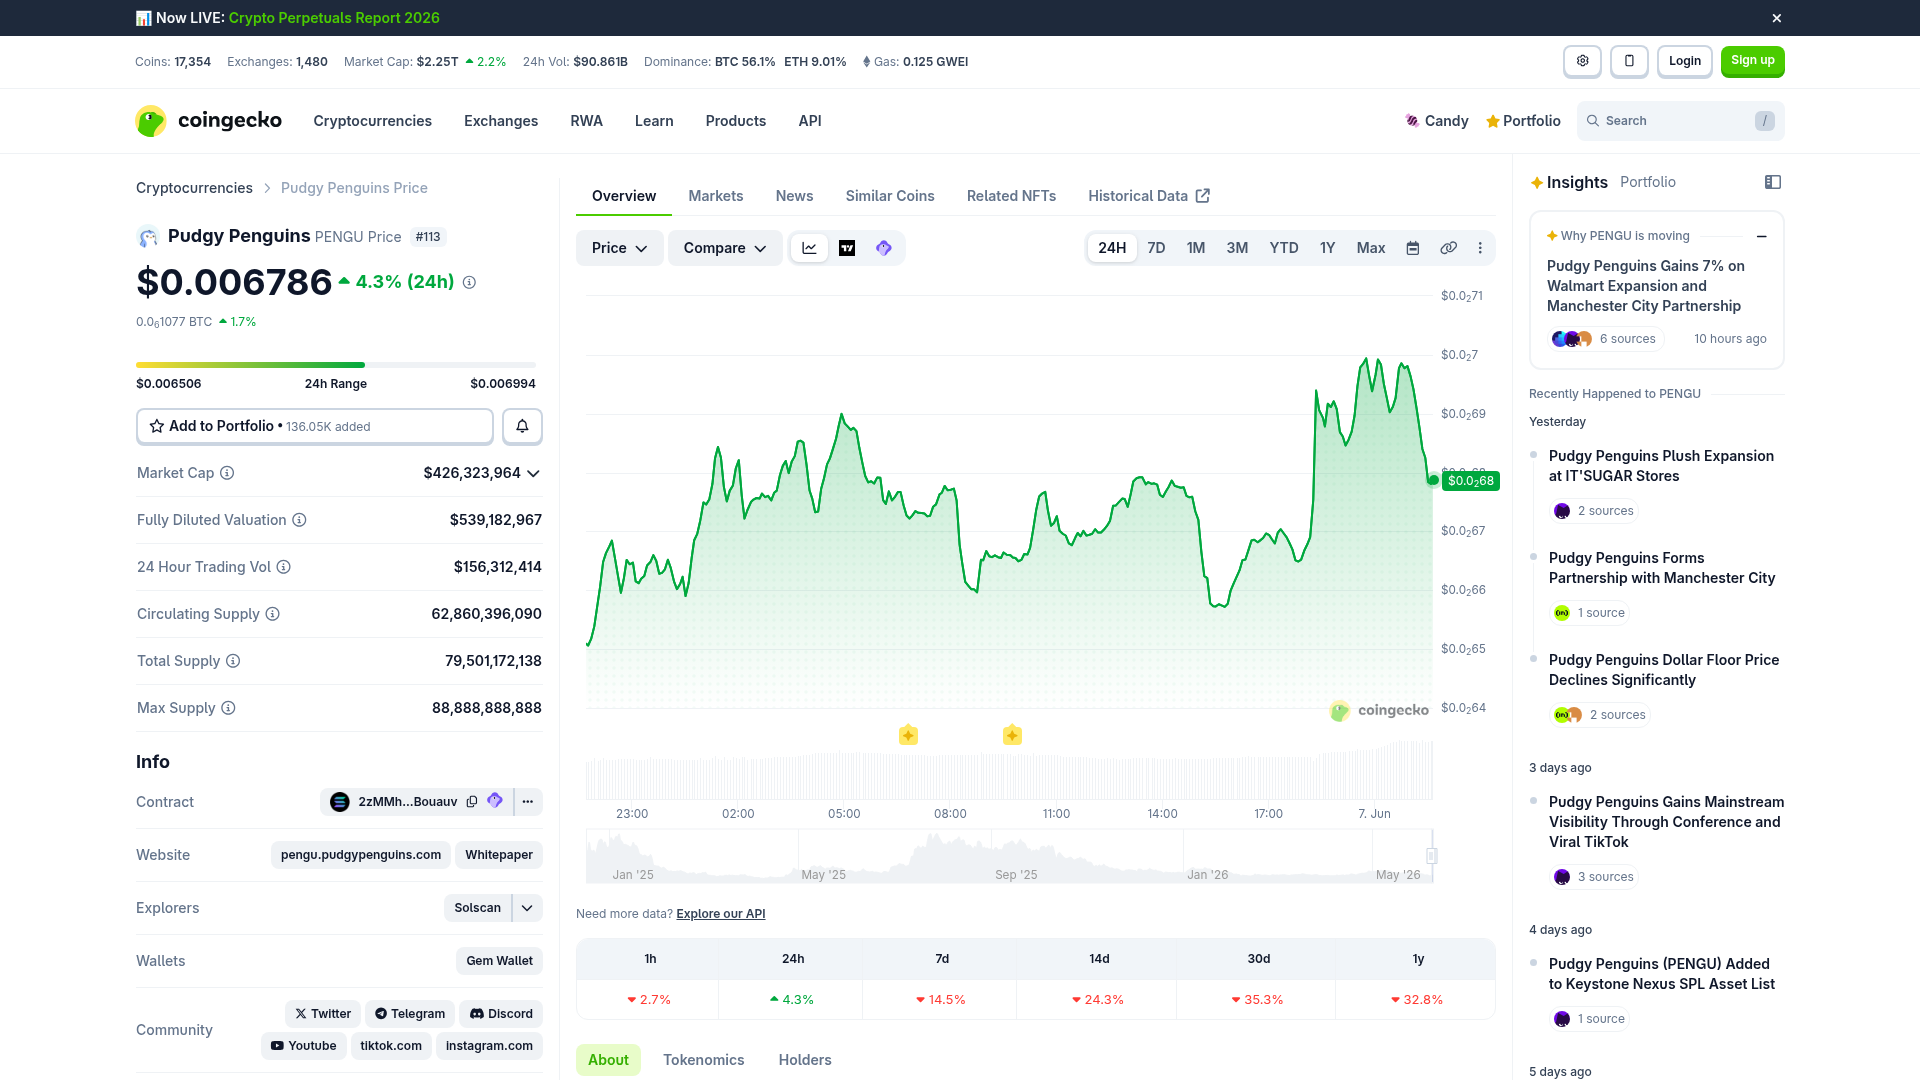Open Explore our API link
Viewport: 1920px width, 1080px height.
coord(721,914)
